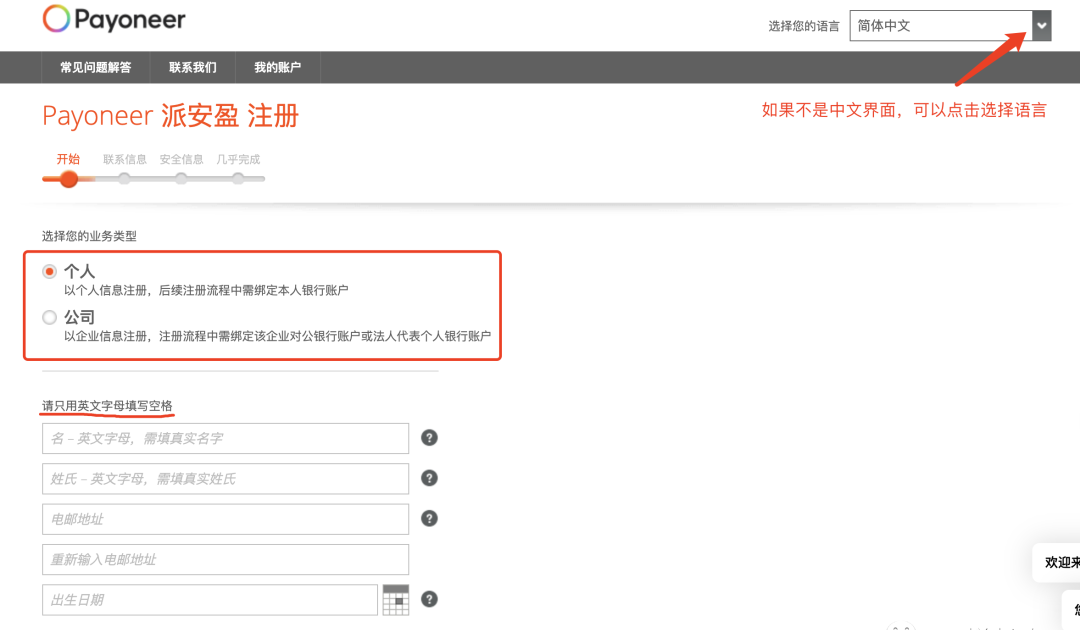Select the 公司 registration type
Viewport: 1080px width, 630px height.
[49, 317]
